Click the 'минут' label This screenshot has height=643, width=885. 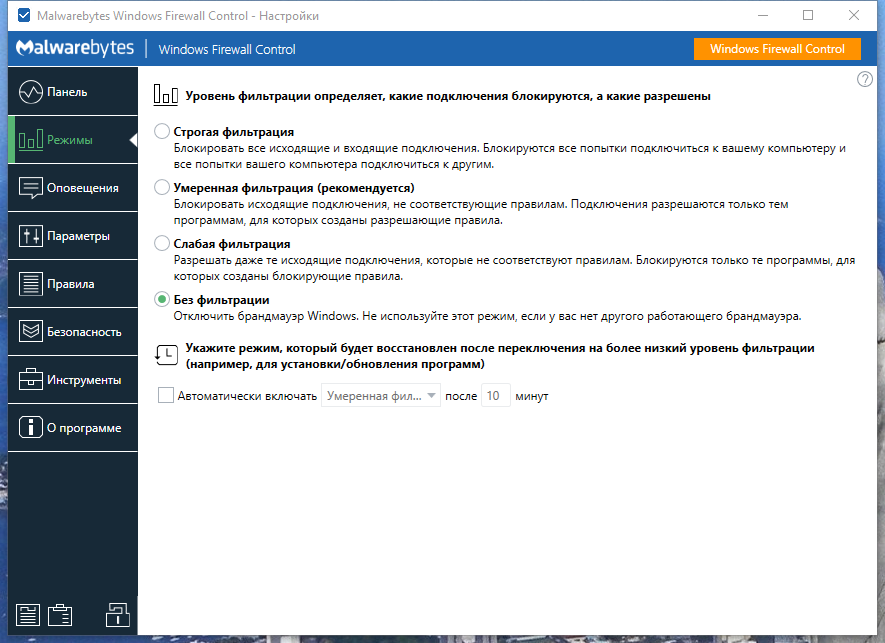click(x=532, y=396)
